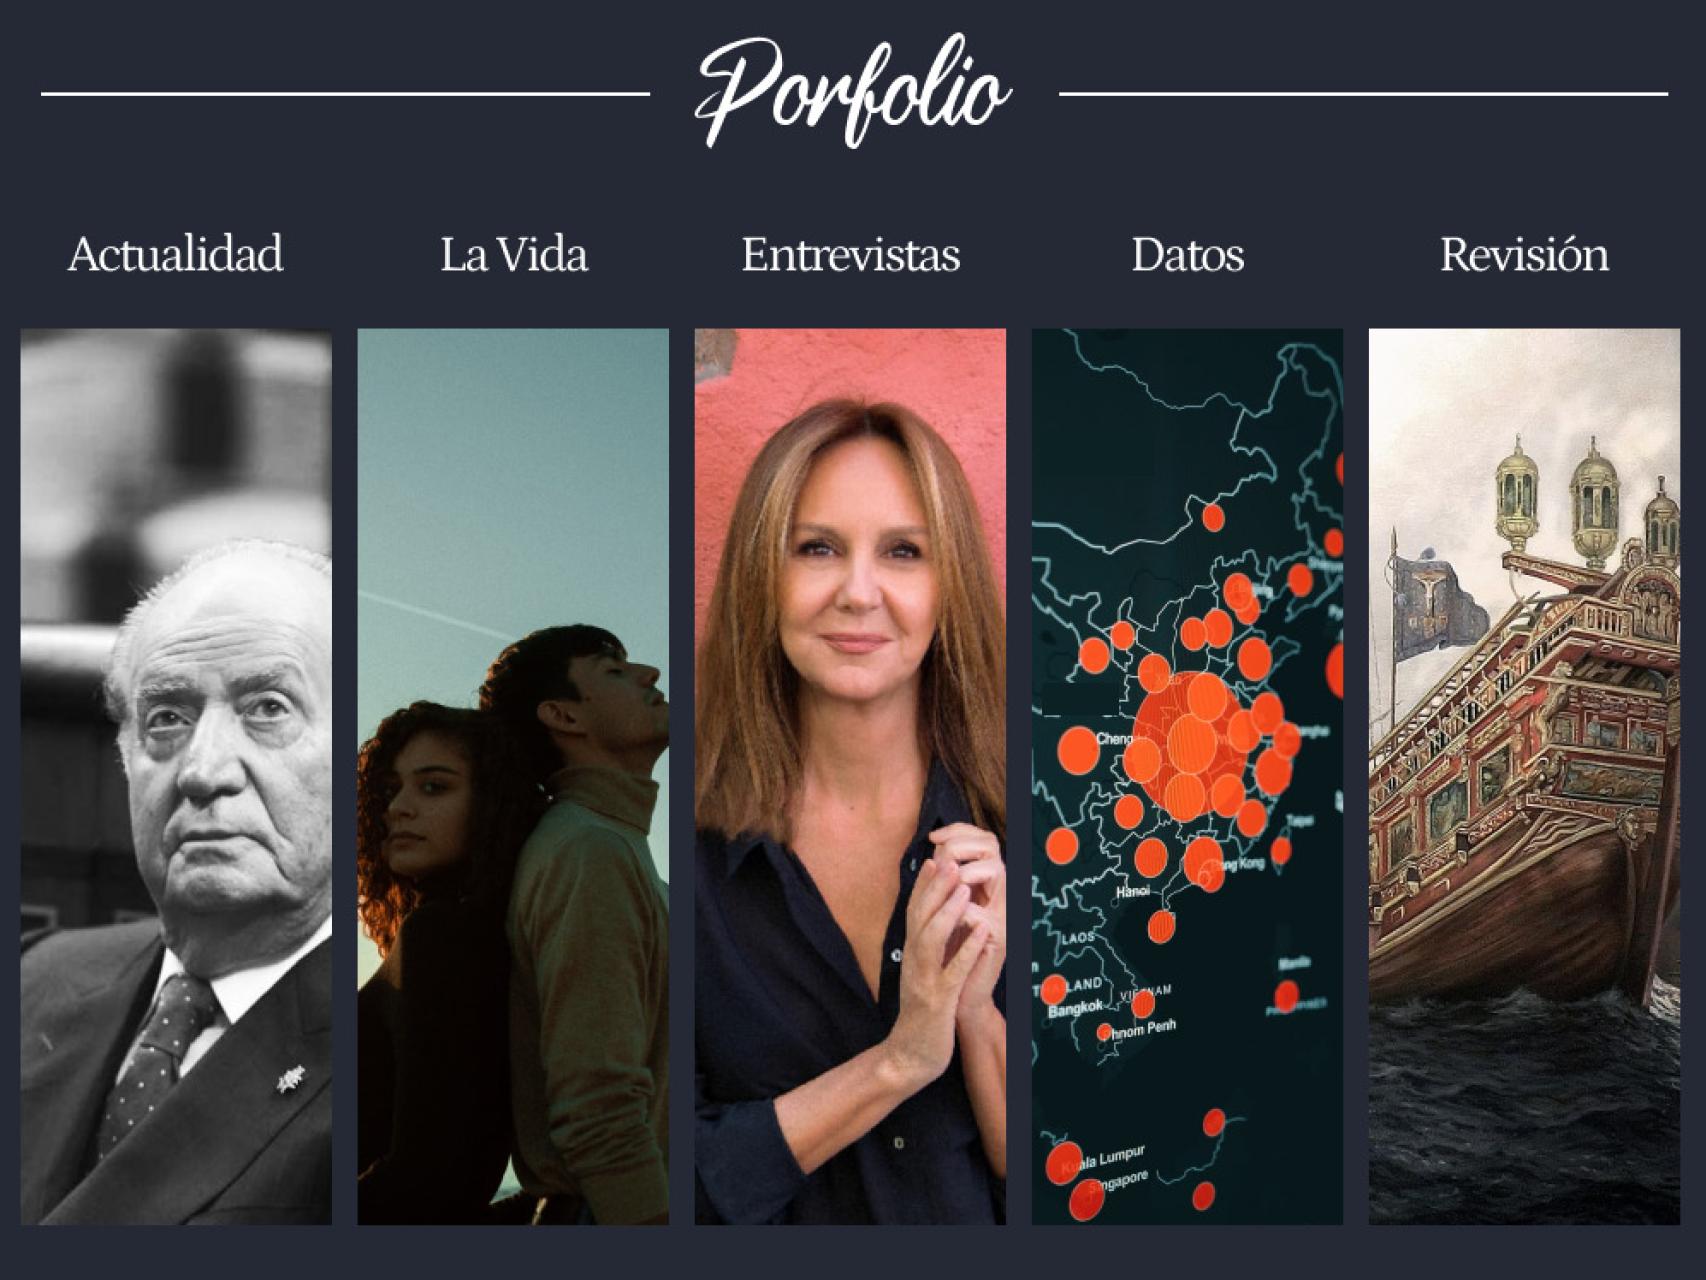Click the woman's clasped hands
The image size is (1706, 1280).
(950, 933)
